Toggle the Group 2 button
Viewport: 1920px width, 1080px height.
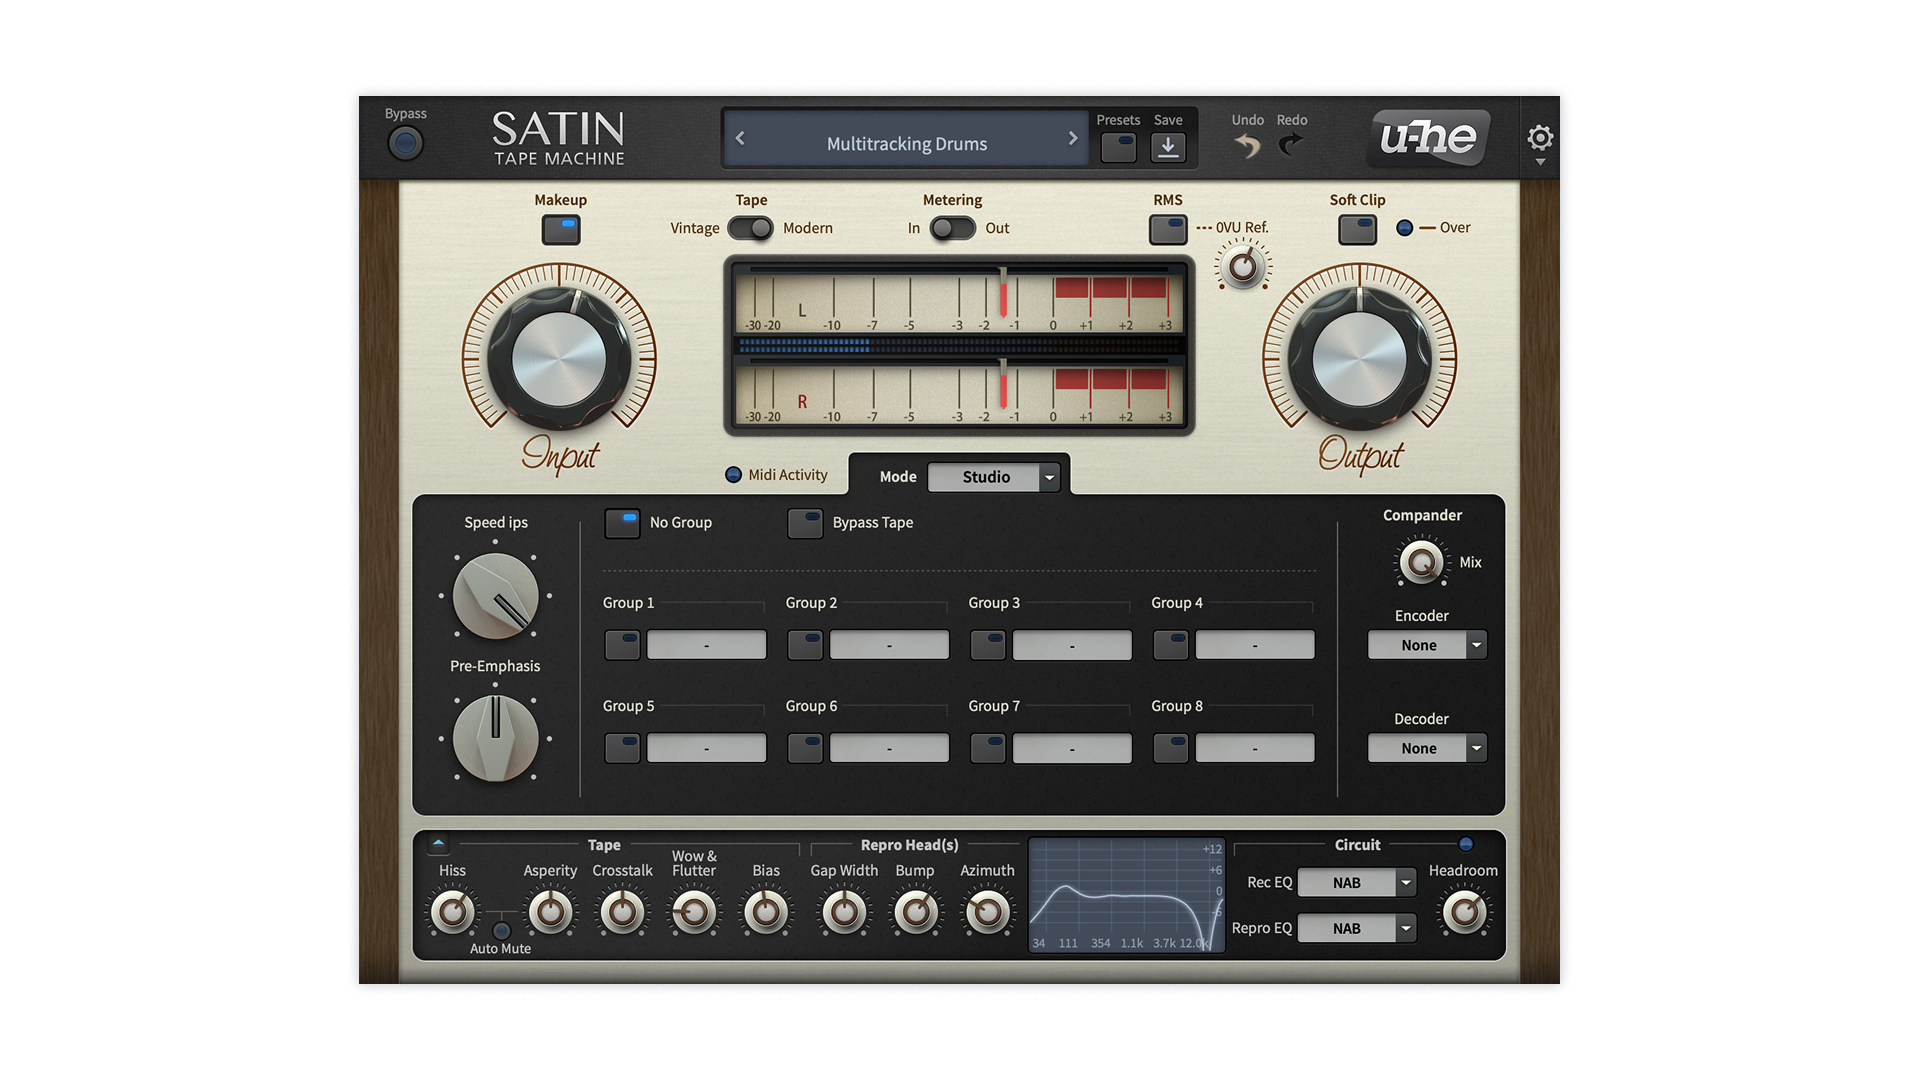click(x=805, y=645)
